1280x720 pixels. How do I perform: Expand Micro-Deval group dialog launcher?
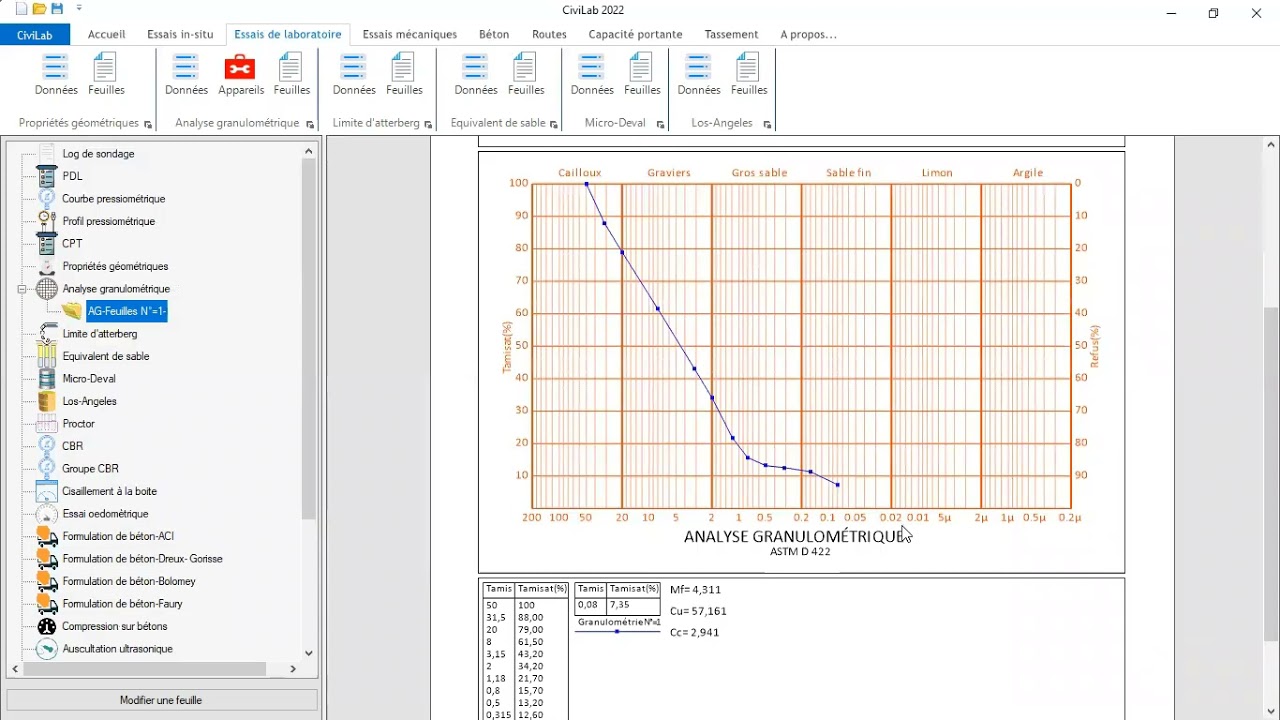click(660, 124)
